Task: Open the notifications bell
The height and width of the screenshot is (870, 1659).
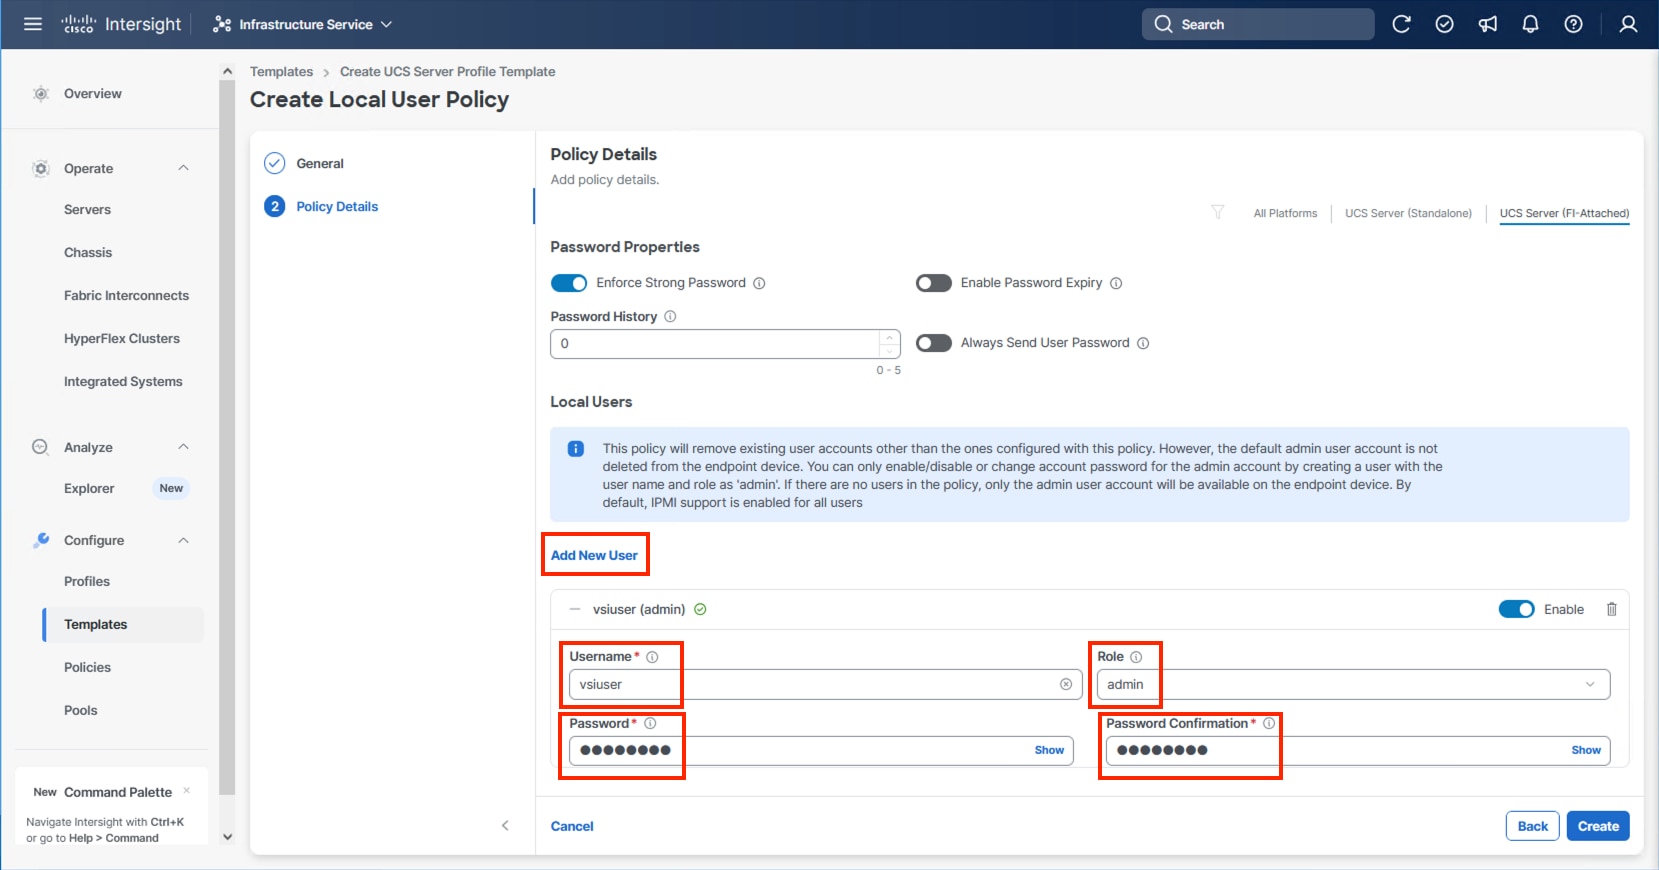Action: 1530,24
